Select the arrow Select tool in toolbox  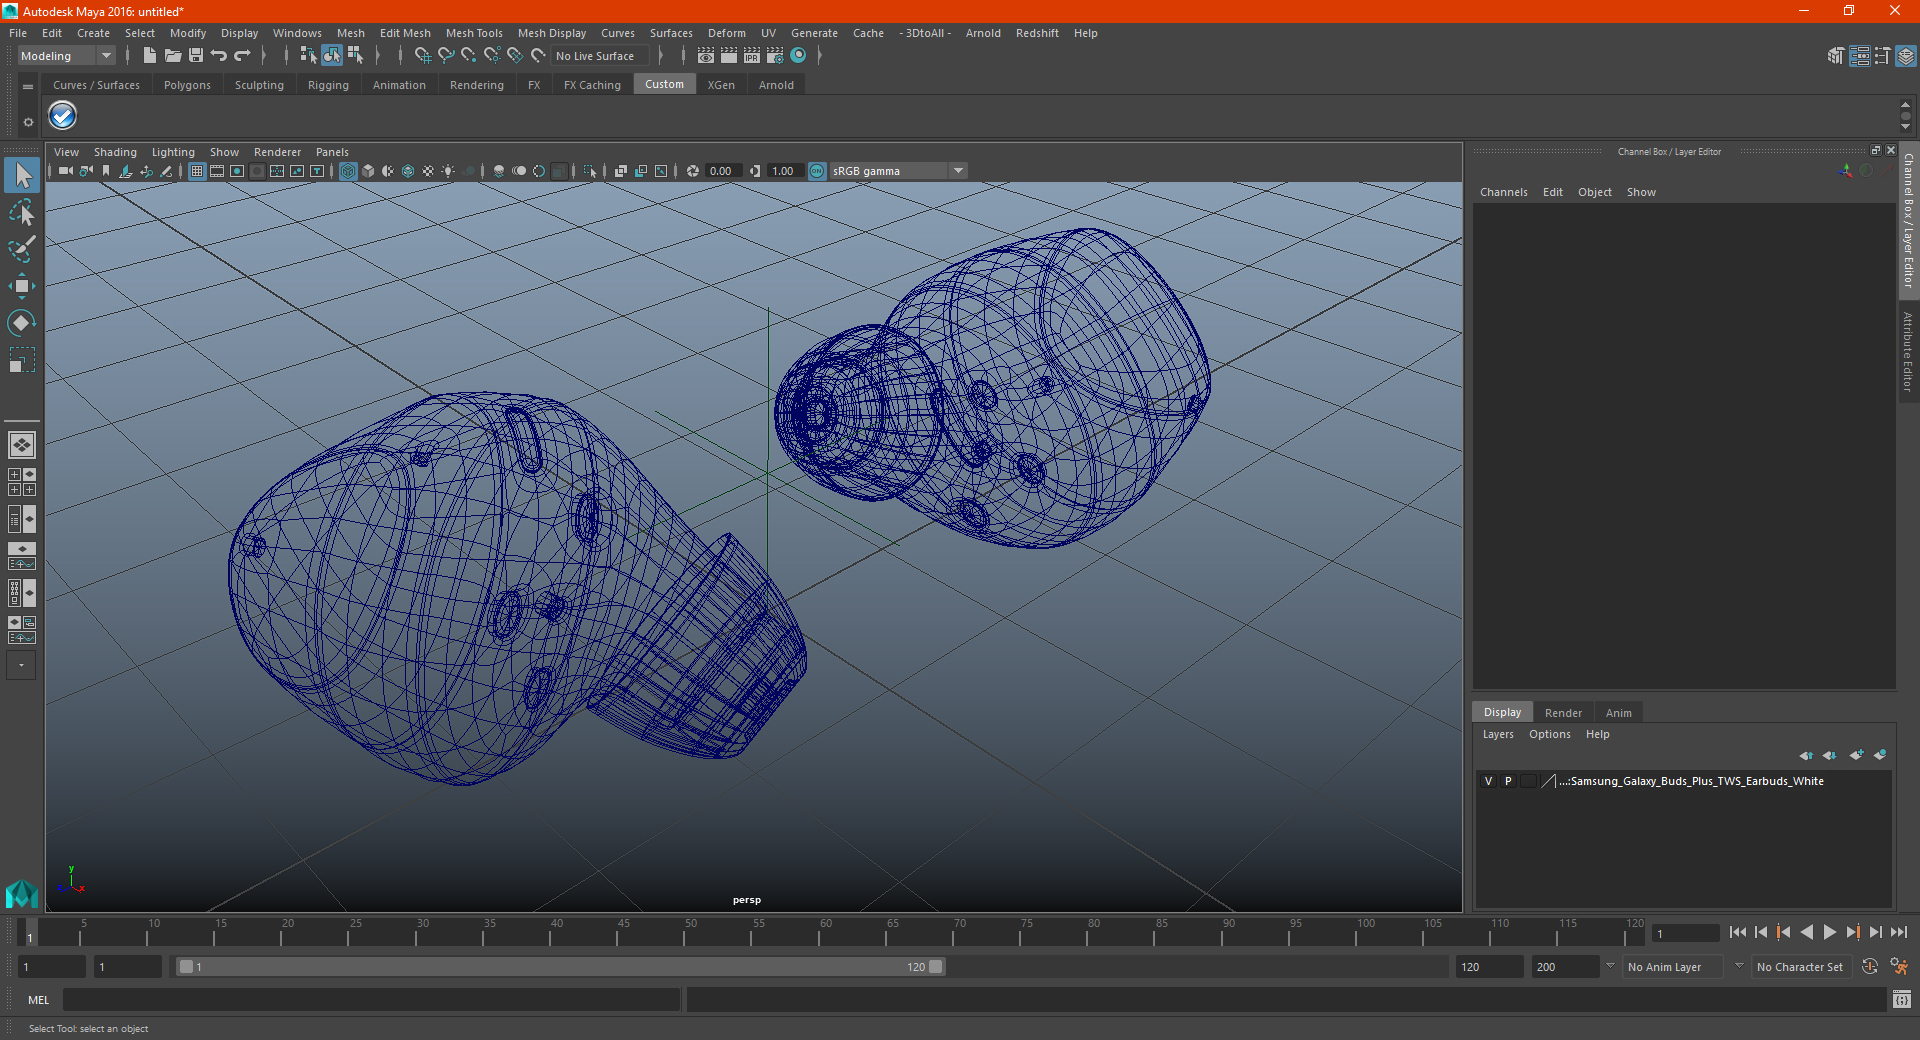(x=21, y=175)
